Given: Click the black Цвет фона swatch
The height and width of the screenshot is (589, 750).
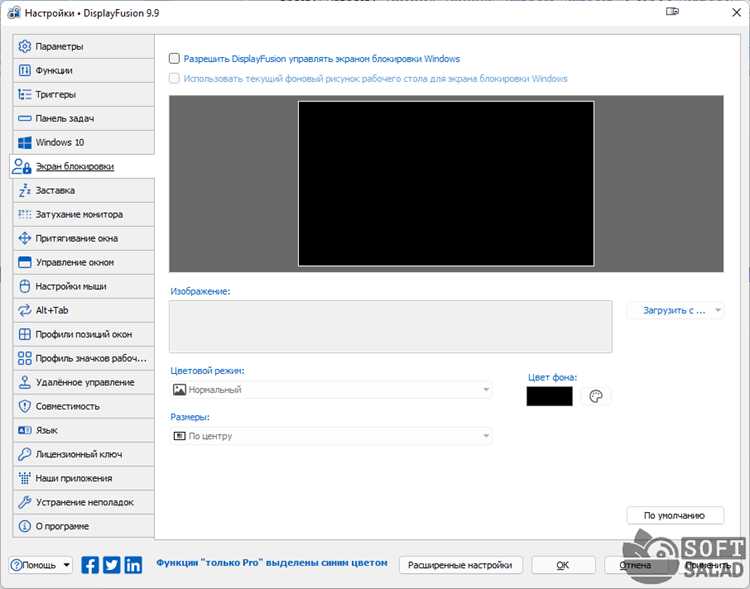Looking at the screenshot, I should (x=549, y=396).
